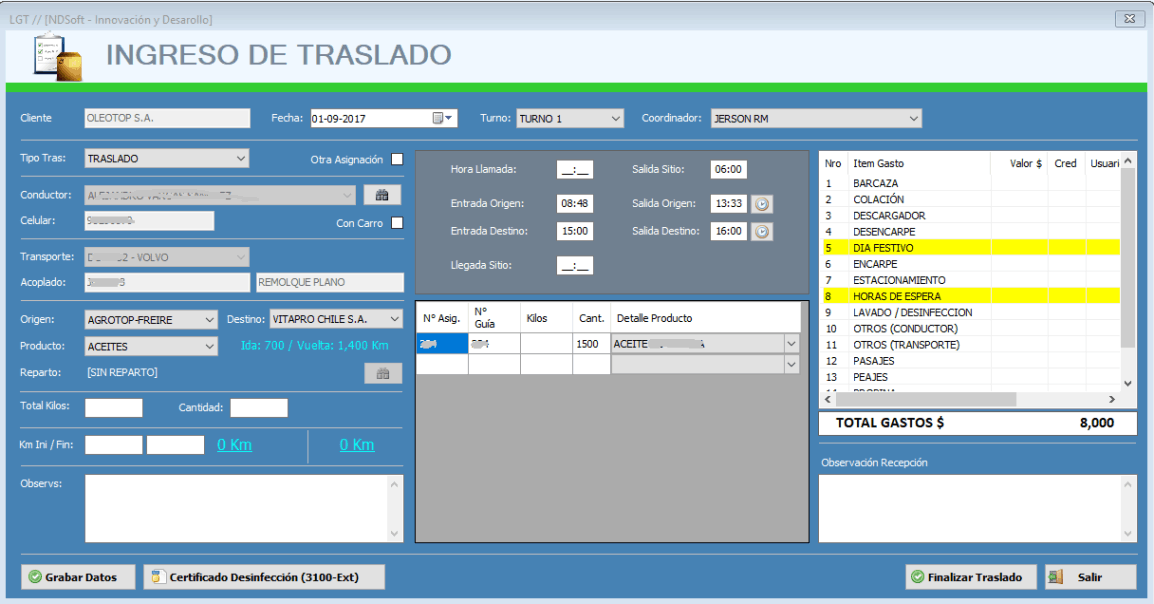Click the Grabar Datos button
The height and width of the screenshot is (604, 1154).
tap(78, 577)
